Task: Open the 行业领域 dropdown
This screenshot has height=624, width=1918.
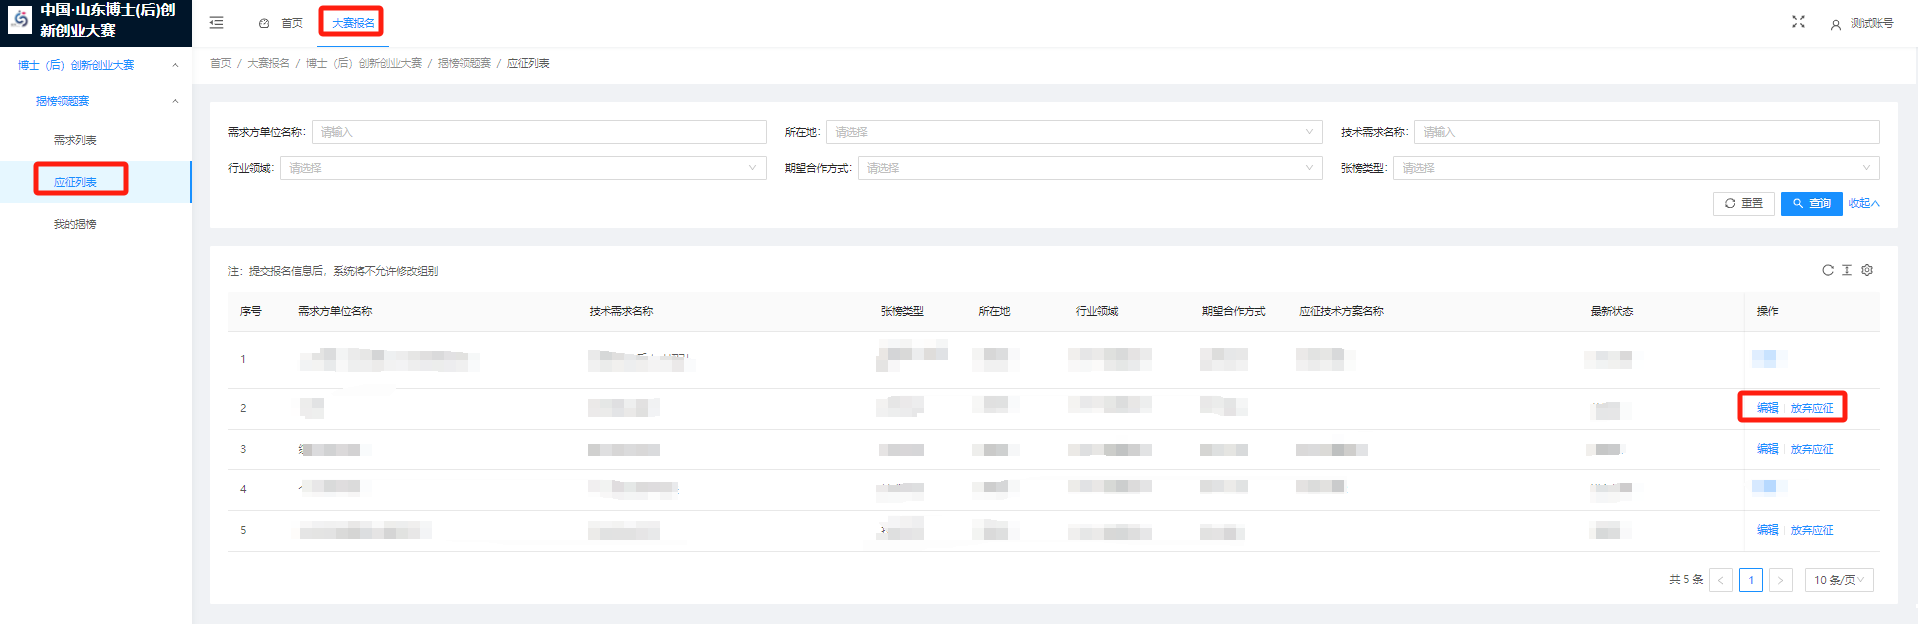Action: click(522, 168)
